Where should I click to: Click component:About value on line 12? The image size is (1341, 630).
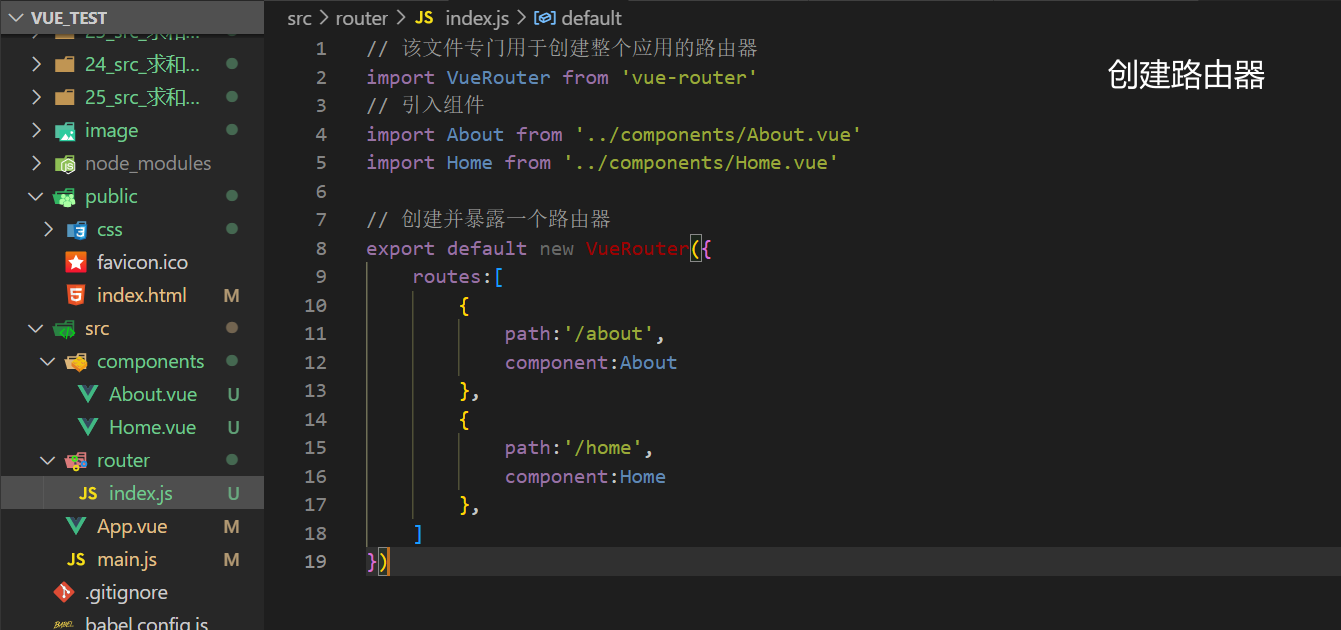648,362
